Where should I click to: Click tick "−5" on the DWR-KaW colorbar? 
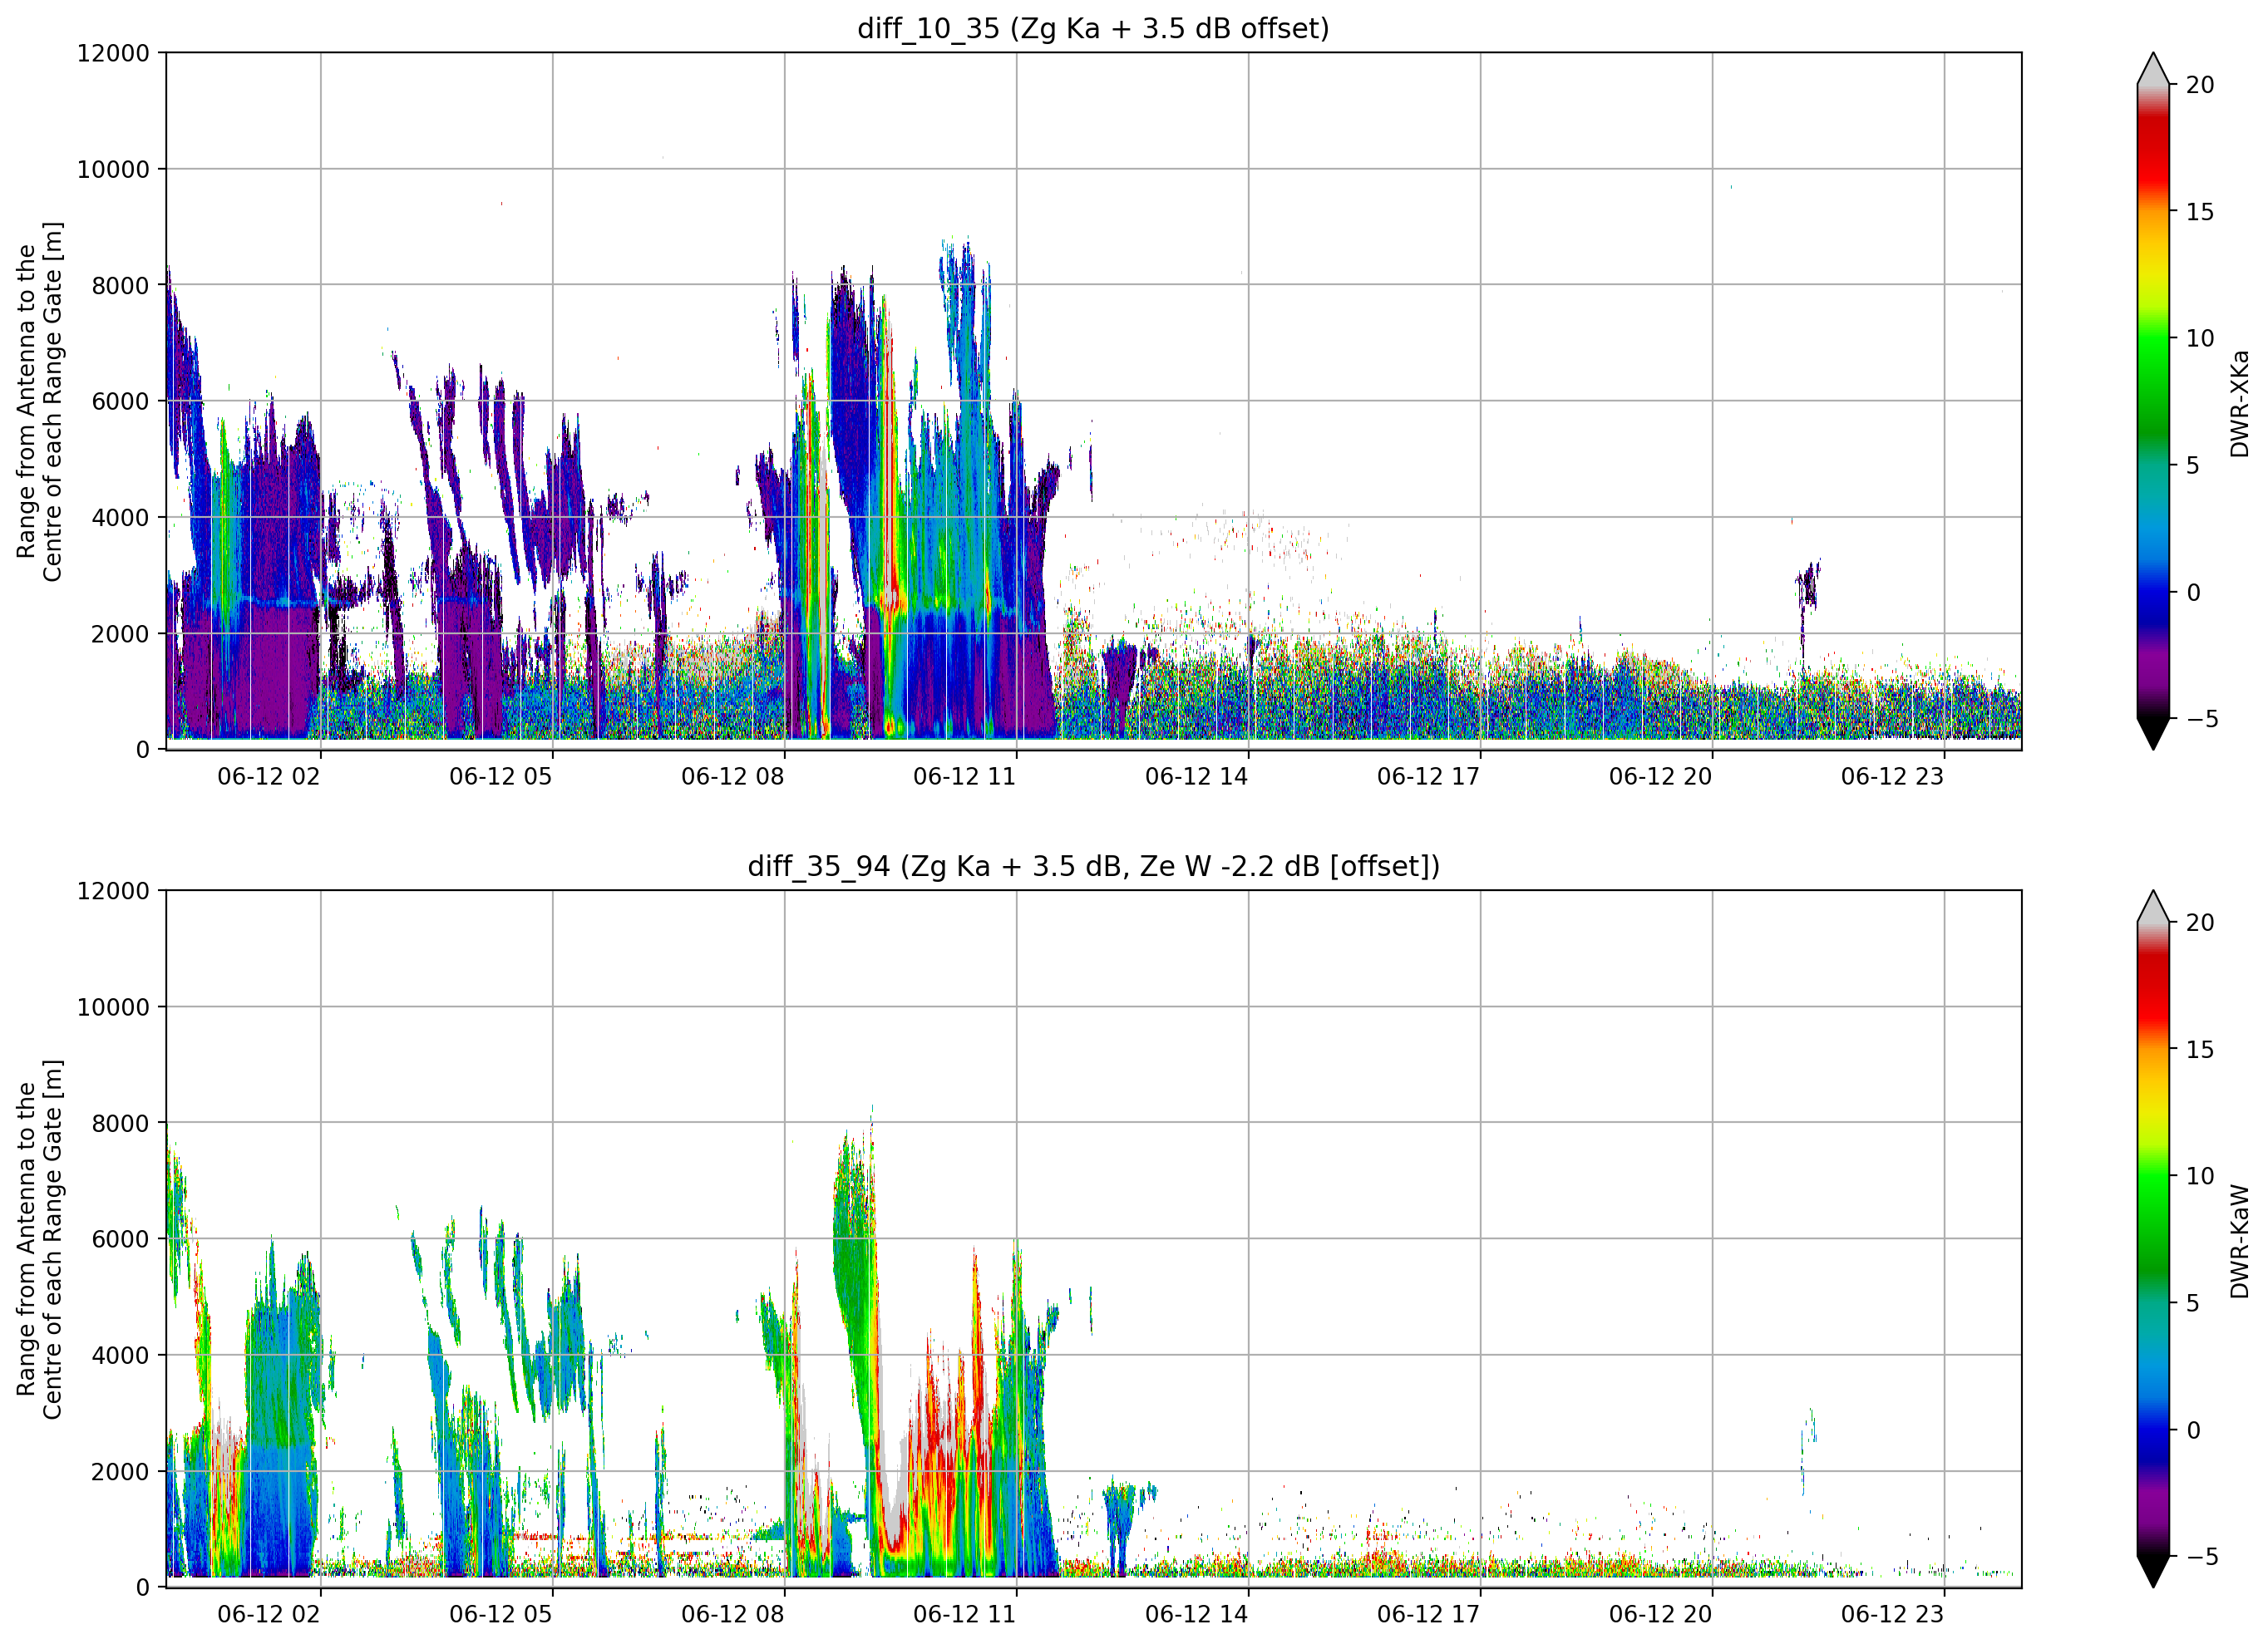point(2202,1557)
